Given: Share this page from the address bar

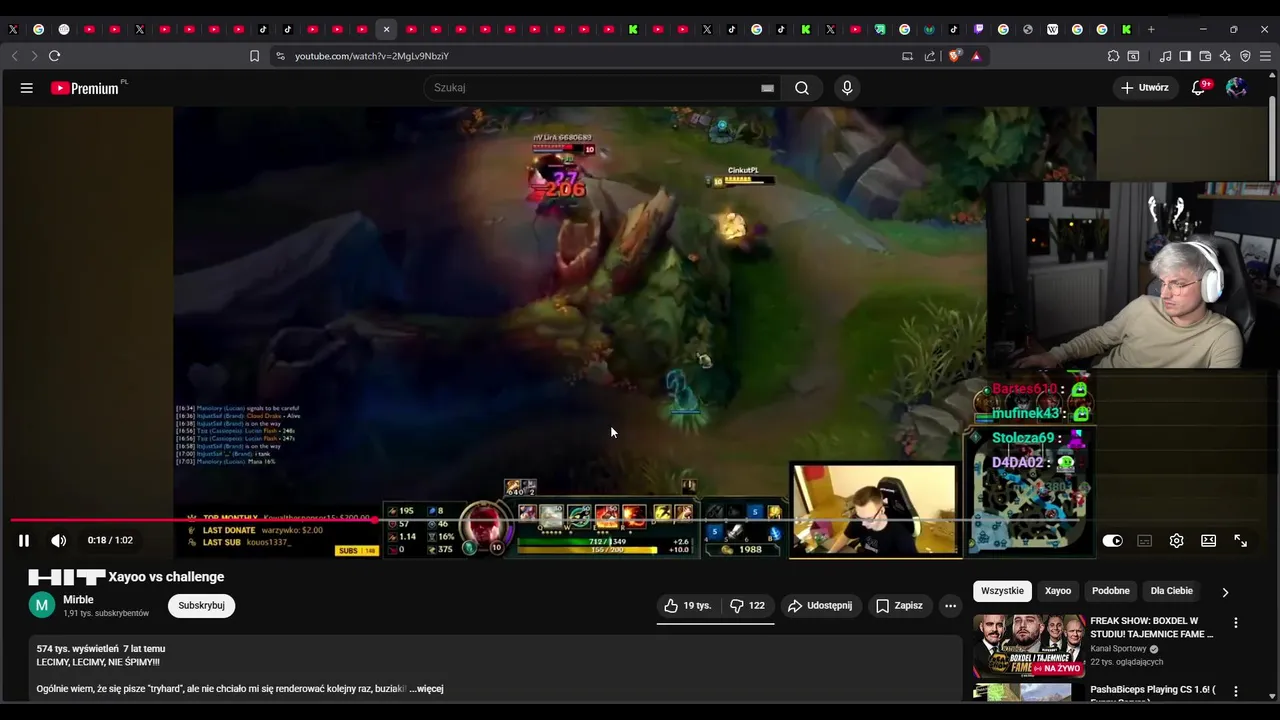Looking at the screenshot, I should pos(930,56).
